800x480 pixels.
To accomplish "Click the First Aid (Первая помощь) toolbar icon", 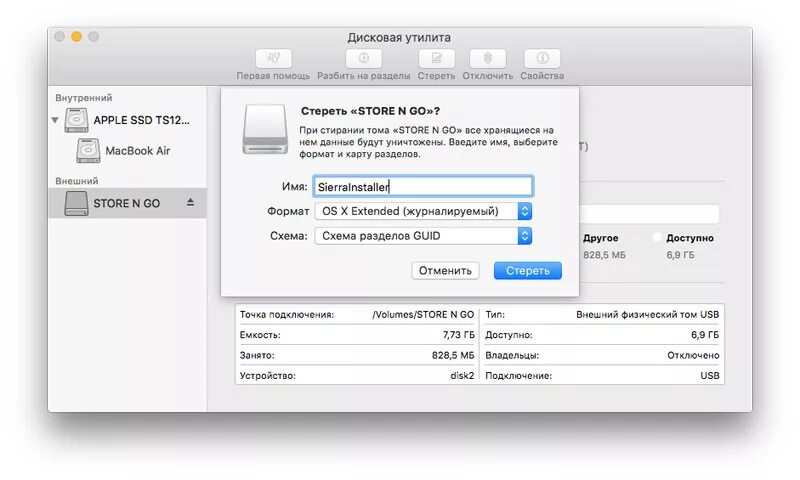I will click(273, 58).
